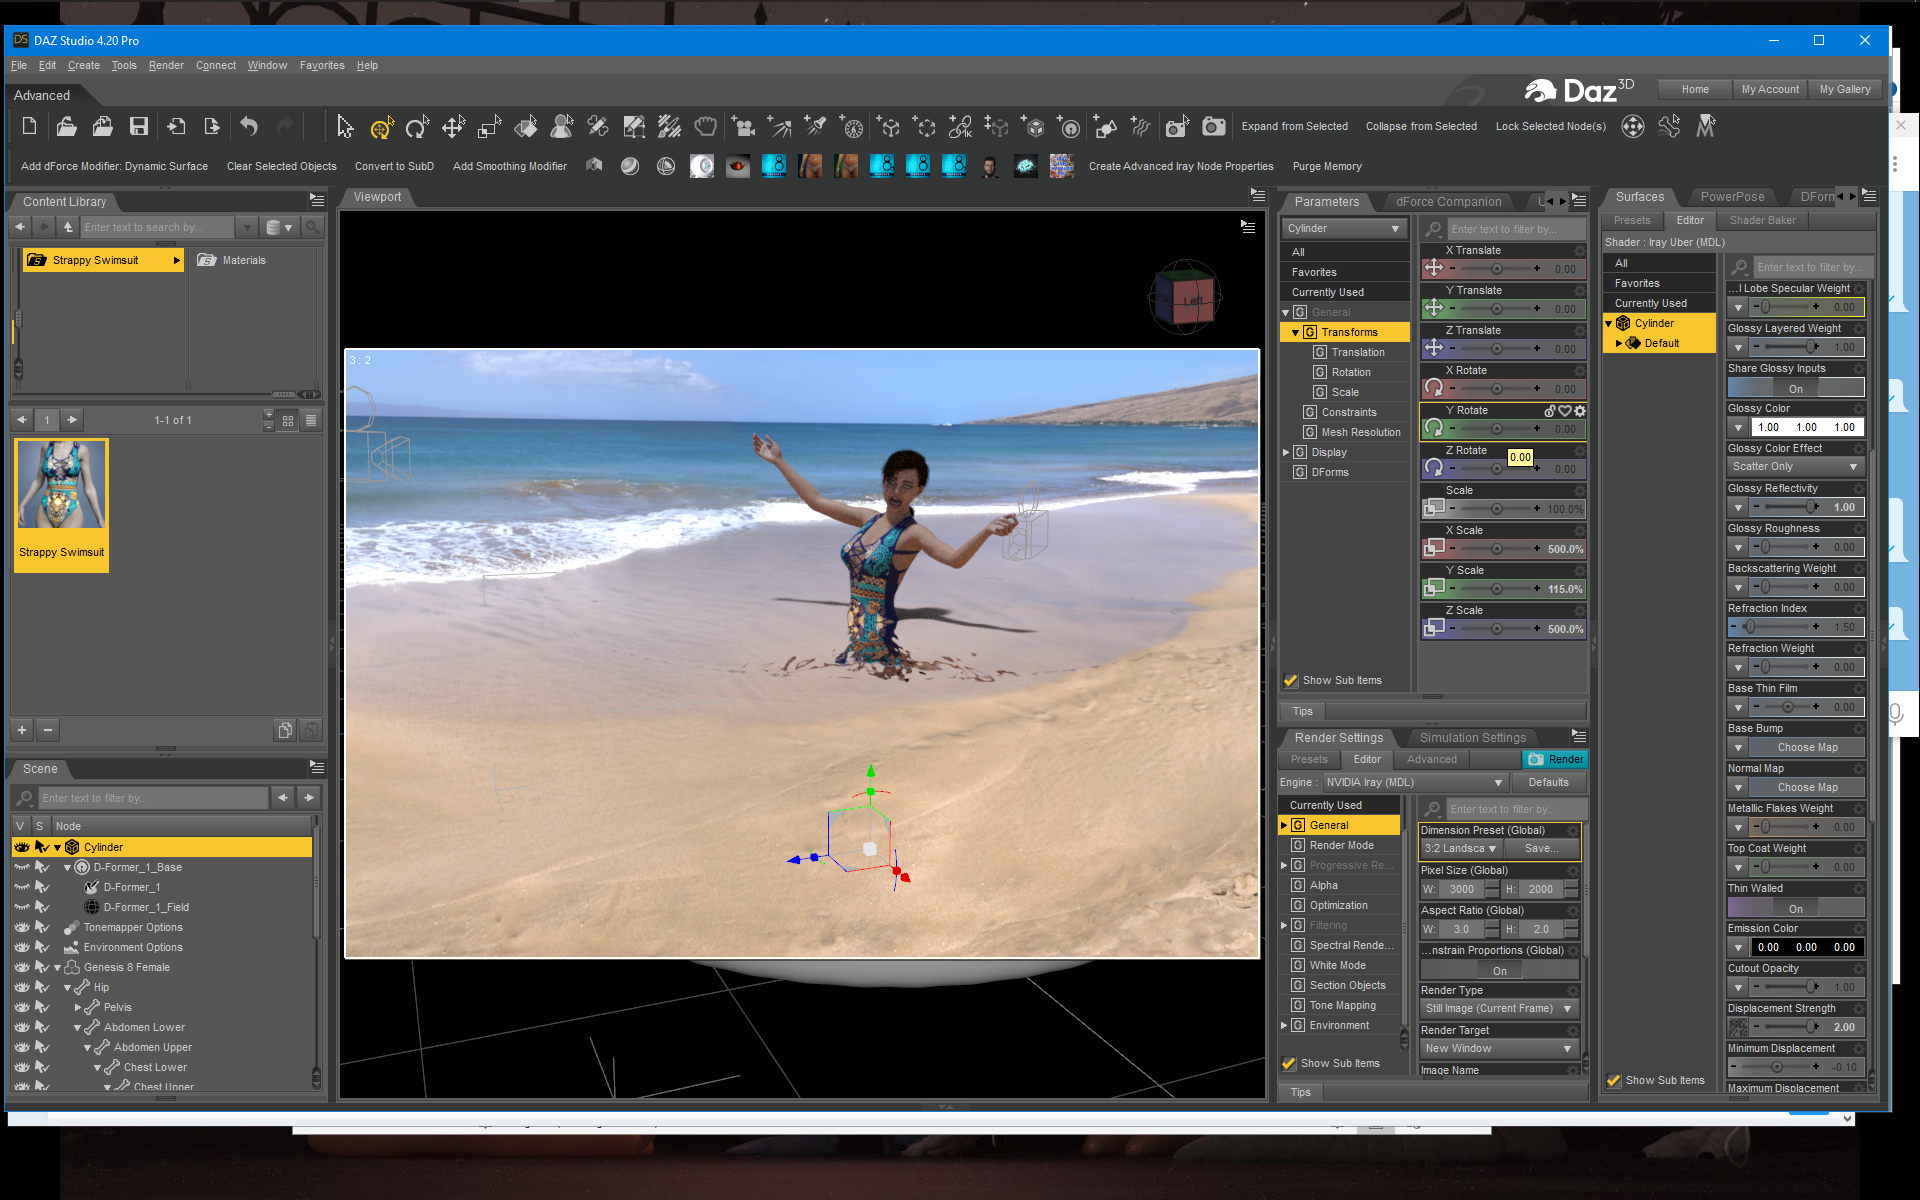Click the blue Render button

point(1555,759)
